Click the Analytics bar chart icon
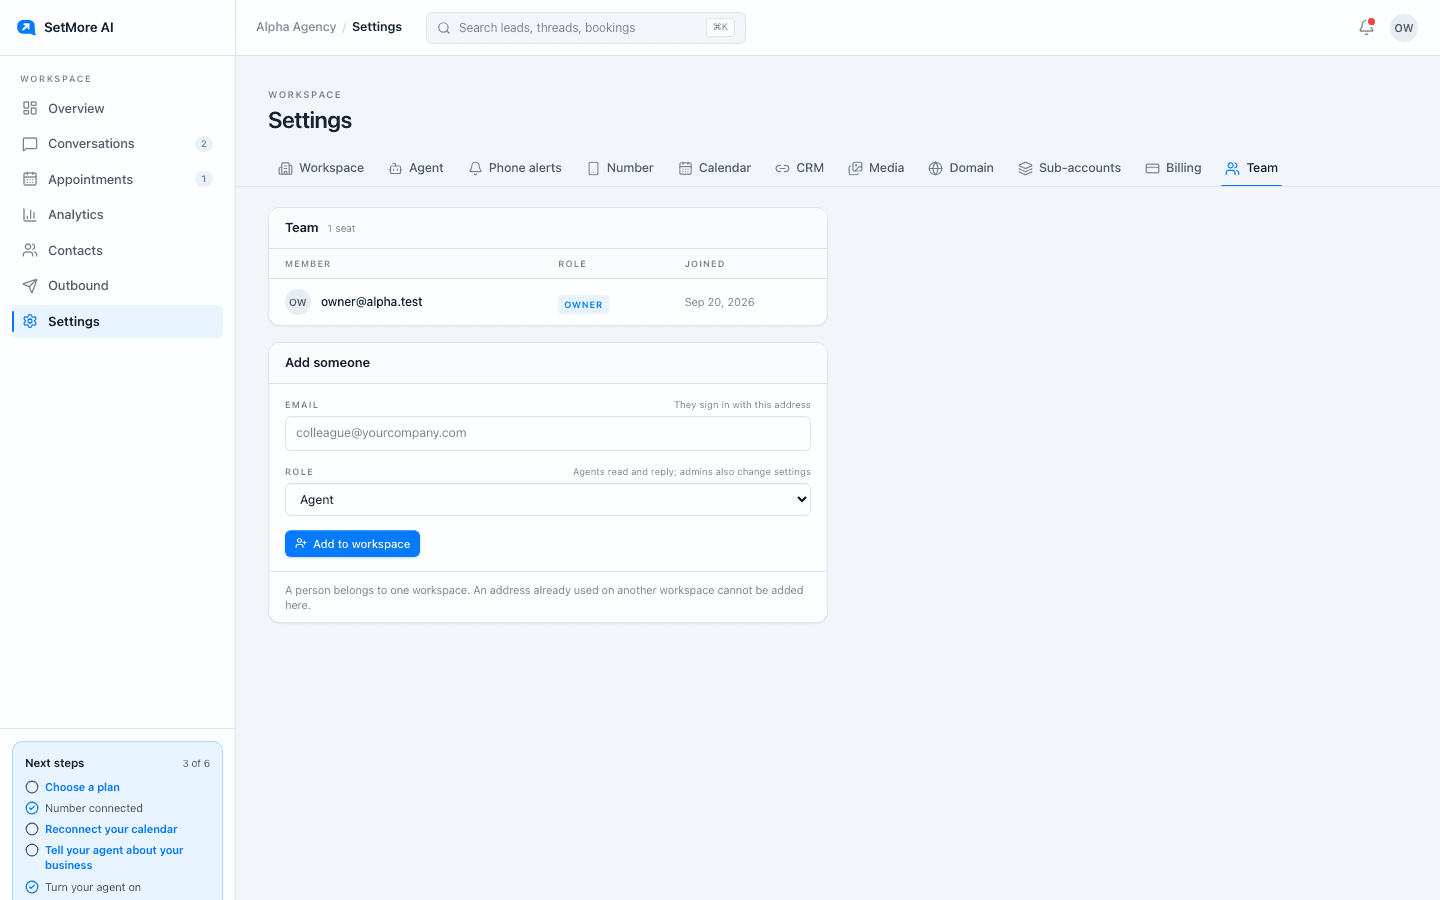 pos(30,215)
